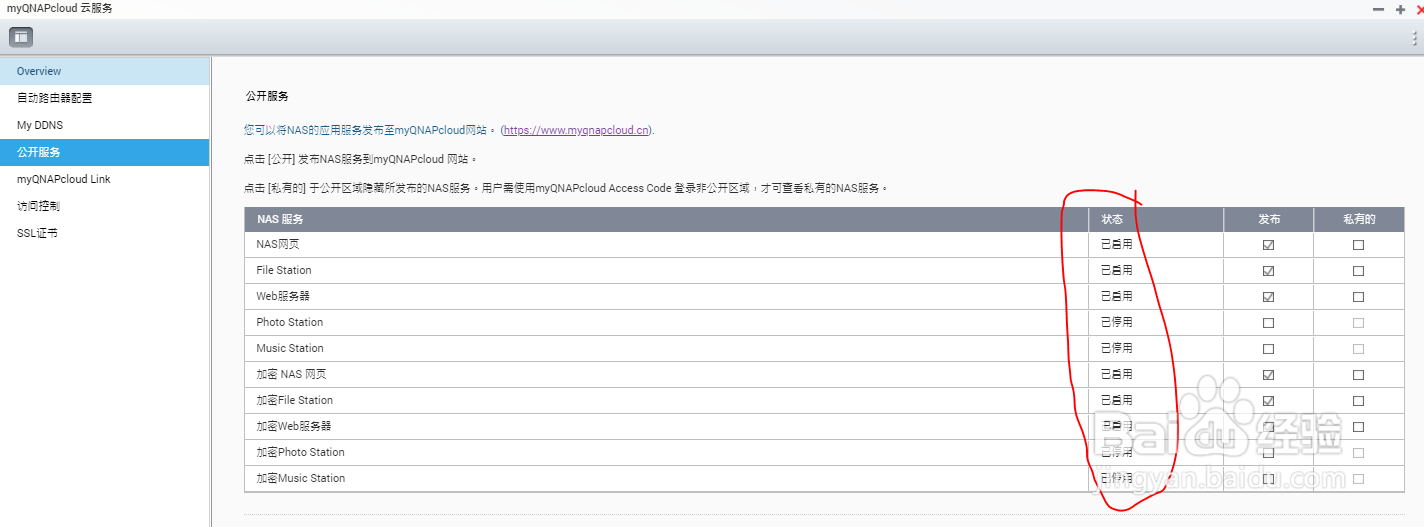Uncheck publish for Web服务器
The image size is (1424, 527).
pos(1269,297)
